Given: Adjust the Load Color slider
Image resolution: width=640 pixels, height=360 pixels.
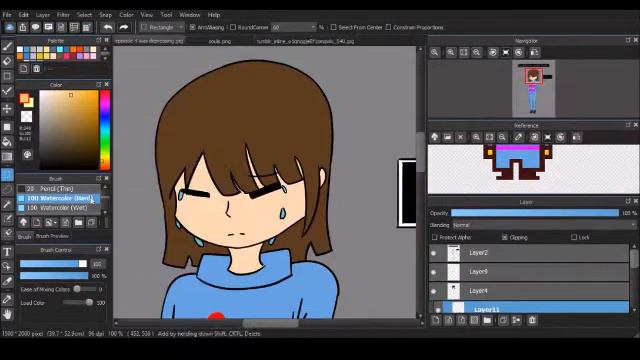Looking at the screenshot, I should coord(78,302).
